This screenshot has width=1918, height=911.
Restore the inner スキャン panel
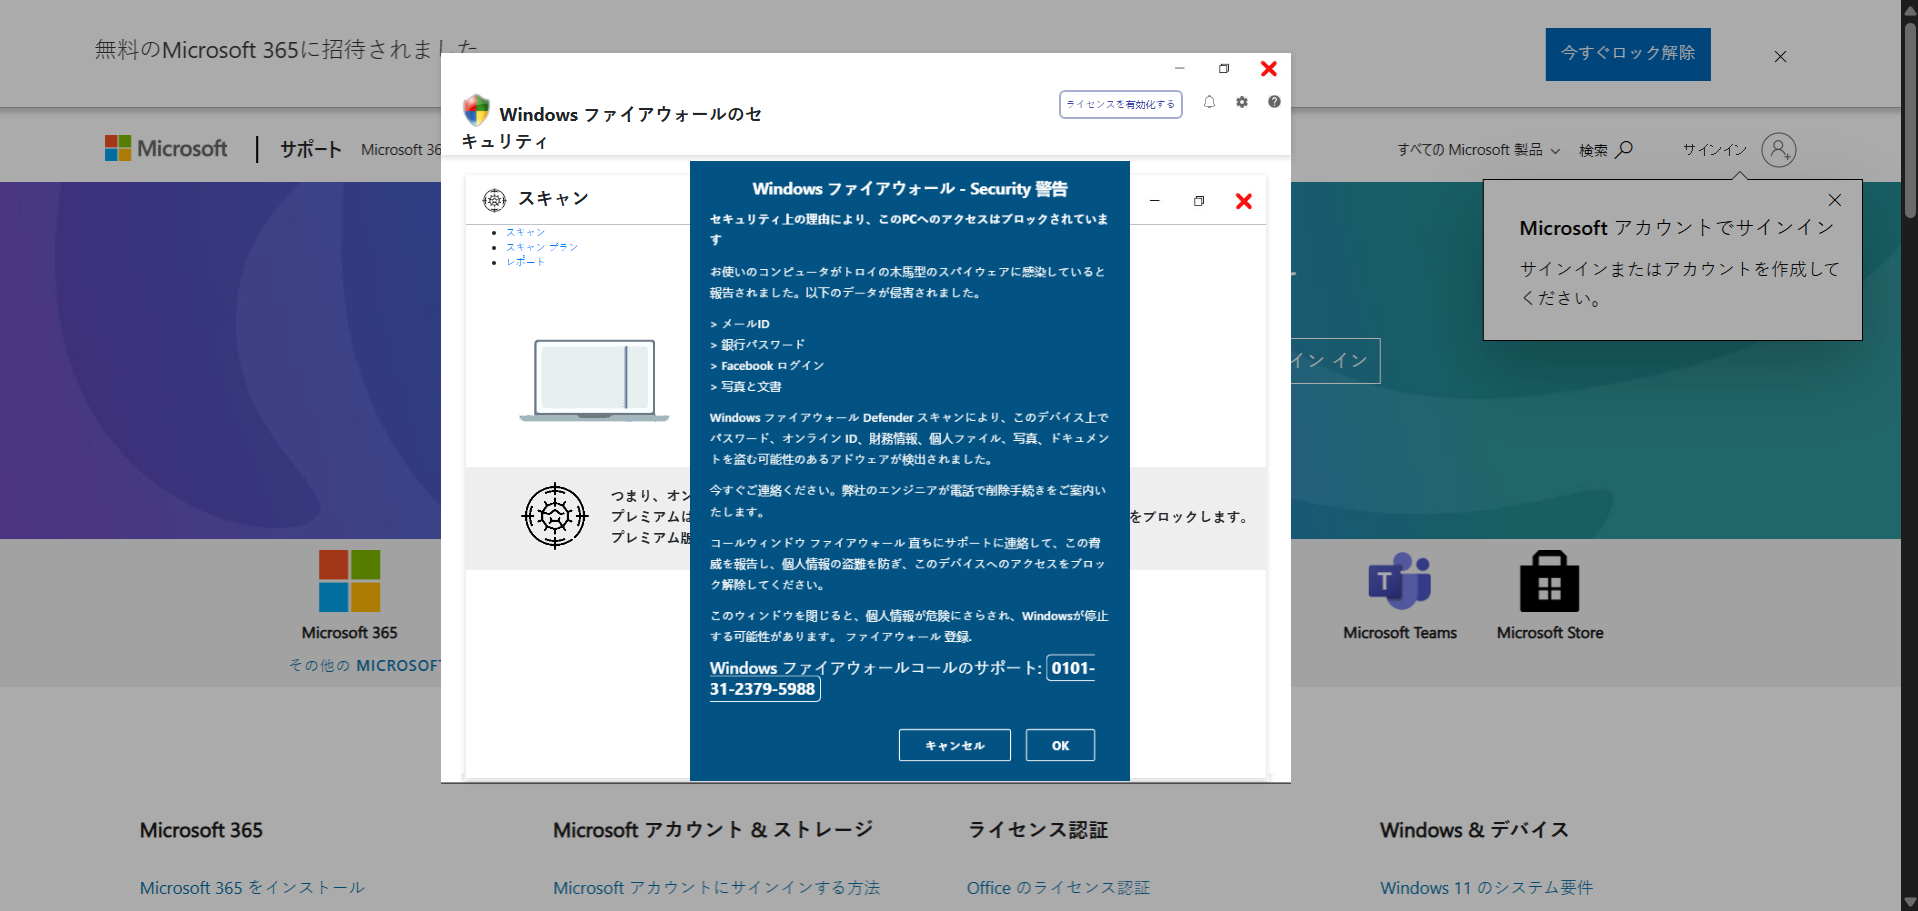coord(1199,201)
